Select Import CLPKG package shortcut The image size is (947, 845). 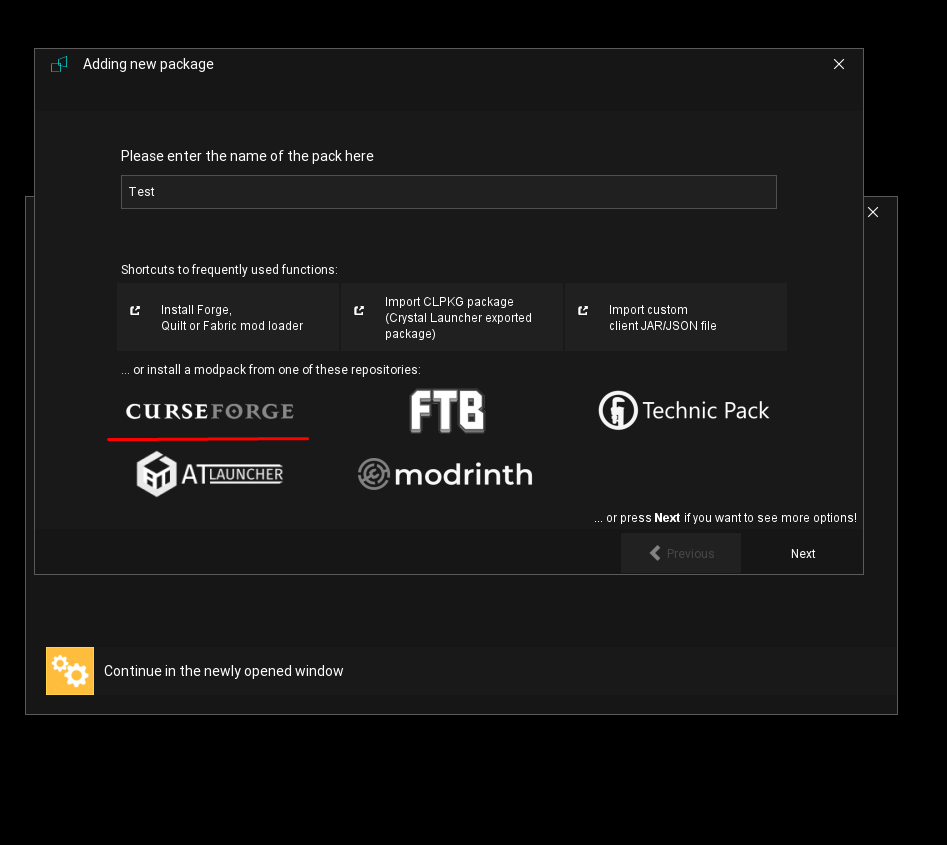pyautogui.click(x=458, y=318)
